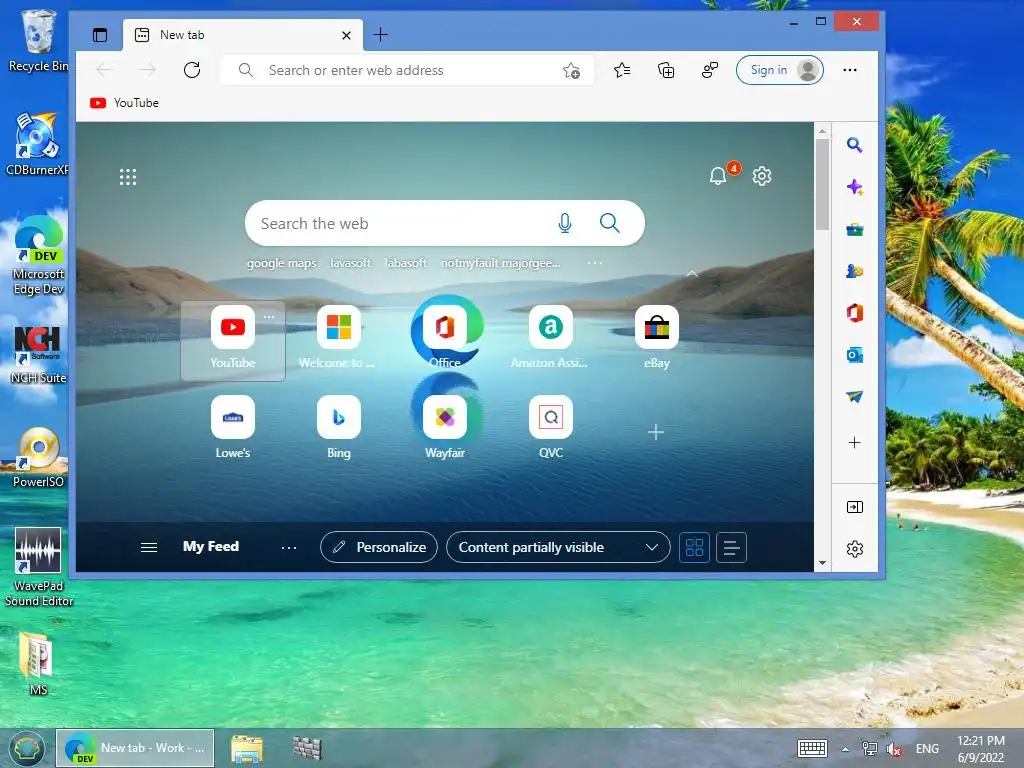Select the notmyfault majorgee suggestion
The image size is (1024, 768).
pyautogui.click(x=500, y=263)
